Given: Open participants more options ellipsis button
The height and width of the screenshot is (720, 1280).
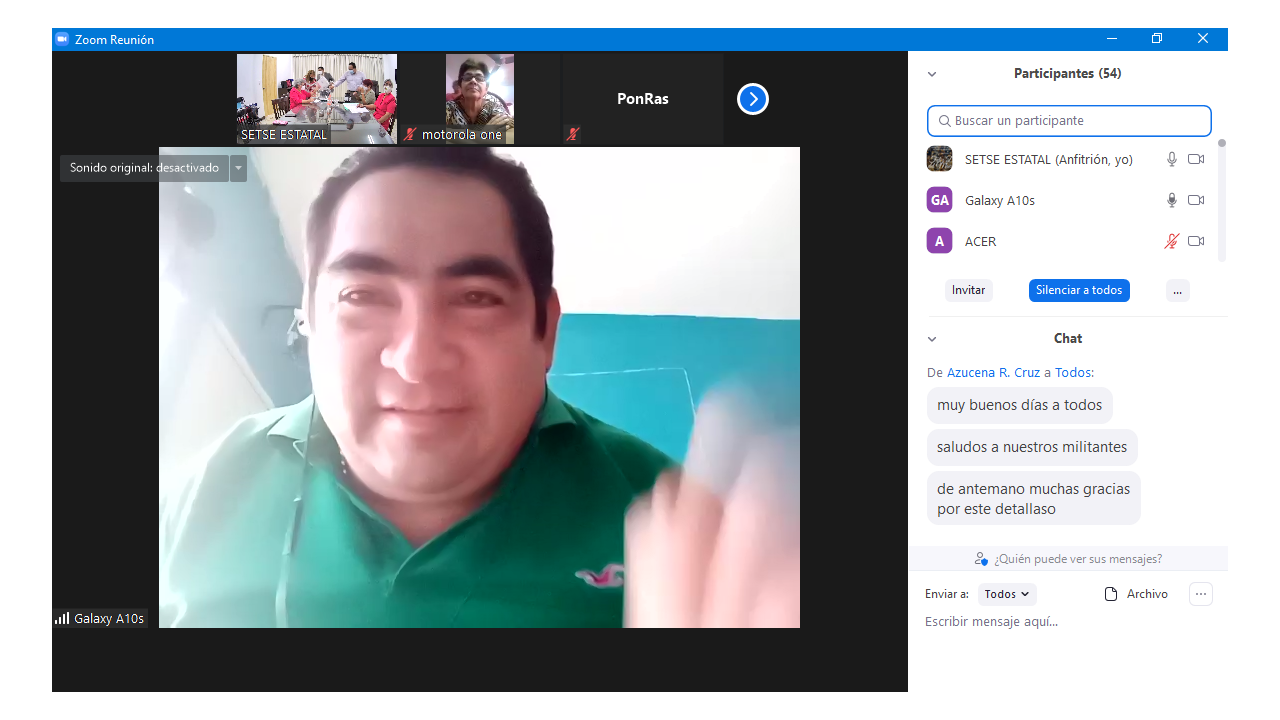Looking at the screenshot, I should [x=1178, y=290].
